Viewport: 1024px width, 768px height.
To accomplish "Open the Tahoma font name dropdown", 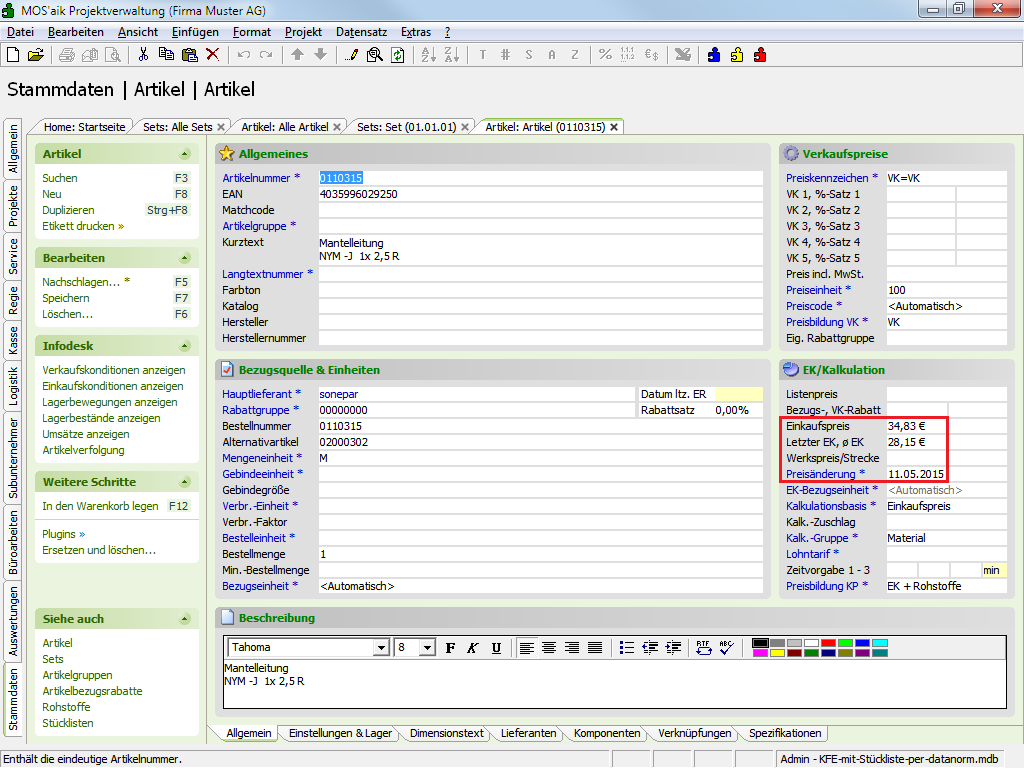I will click(x=380, y=648).
